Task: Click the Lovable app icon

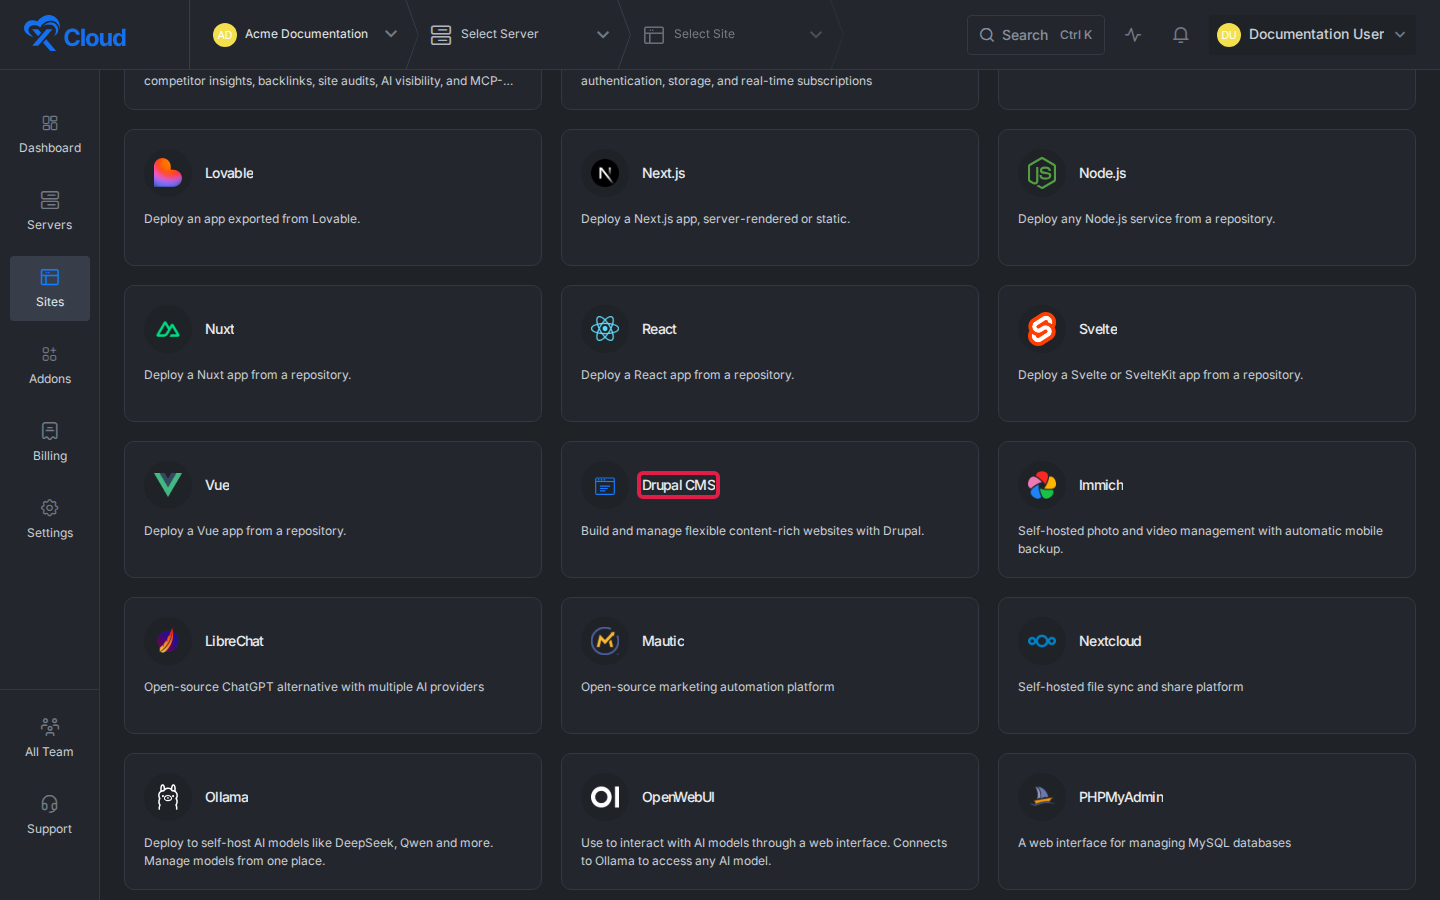Action: point(168,173)
